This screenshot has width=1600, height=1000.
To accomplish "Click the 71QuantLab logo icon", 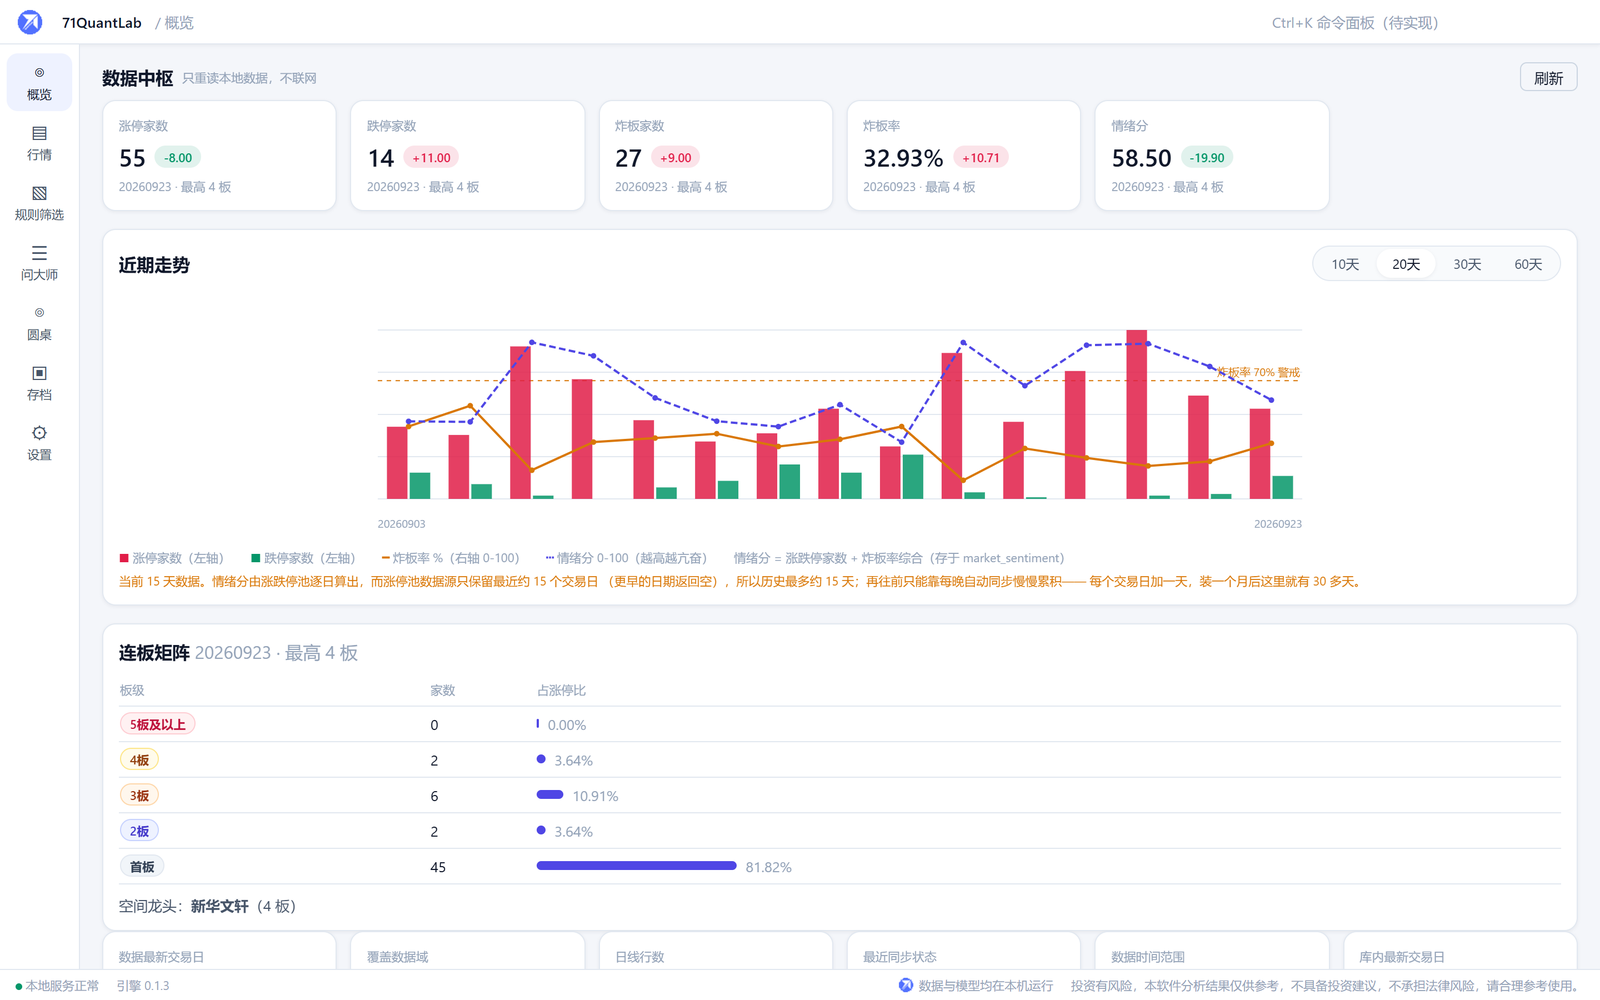I will [30, 22].
